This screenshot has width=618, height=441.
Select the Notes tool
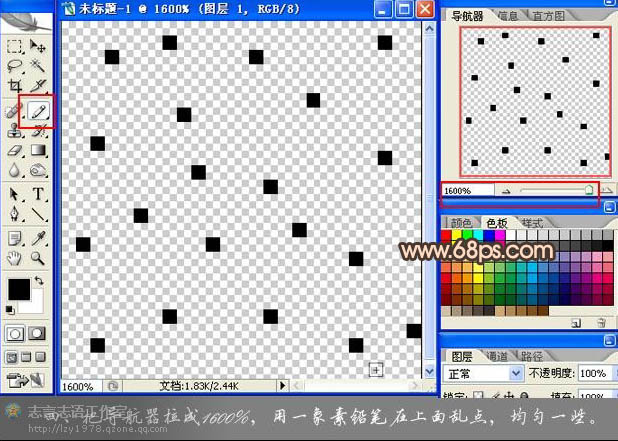coord(15,238)
